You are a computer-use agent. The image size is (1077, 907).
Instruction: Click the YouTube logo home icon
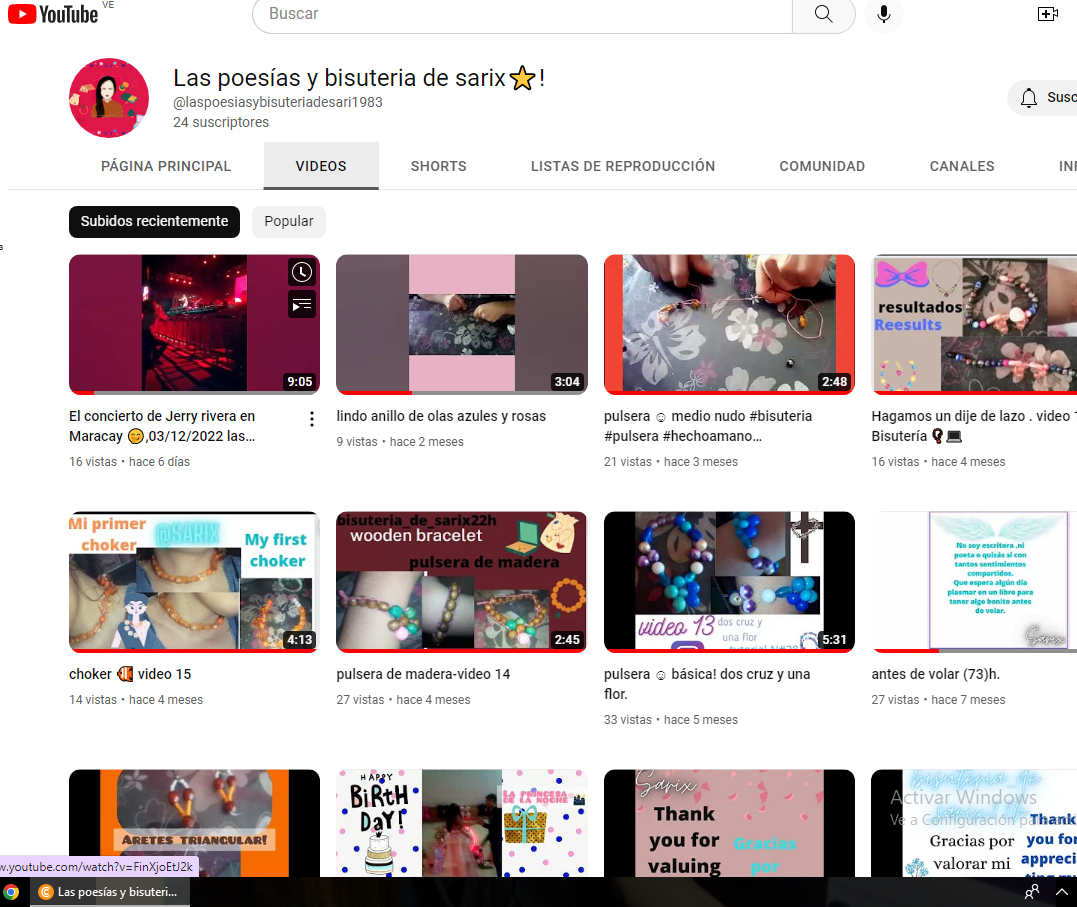click(53, 14)
